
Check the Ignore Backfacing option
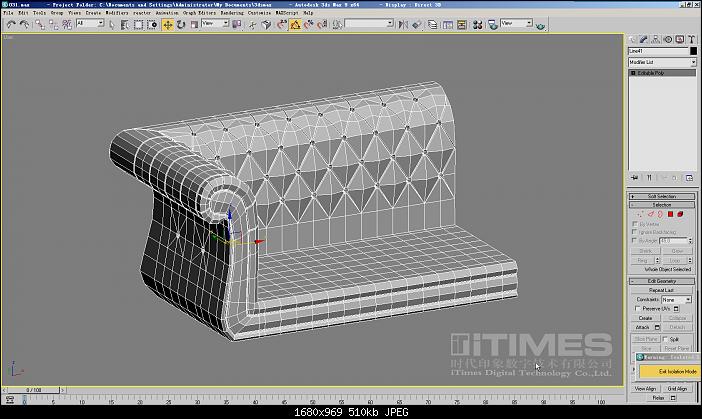[636, 232]
